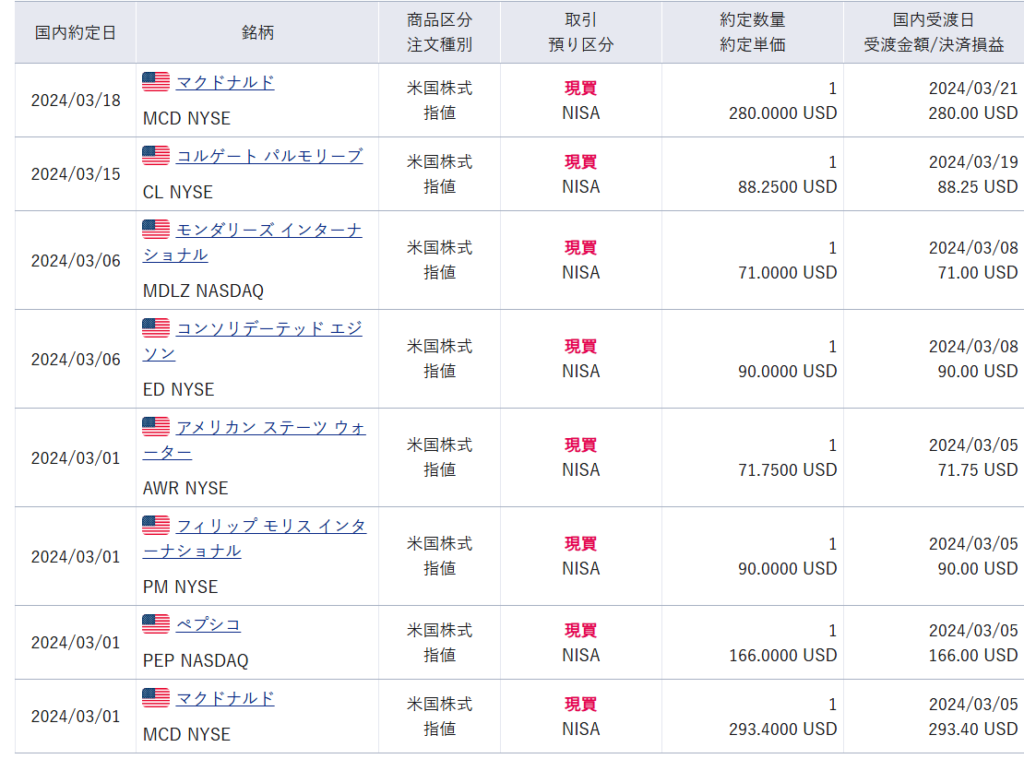Click the flag icon in the 2024/03/18 マクドナルド row
Image resolution: width=1024 pixels, height=759 pixels.
(x=156, y=82)
